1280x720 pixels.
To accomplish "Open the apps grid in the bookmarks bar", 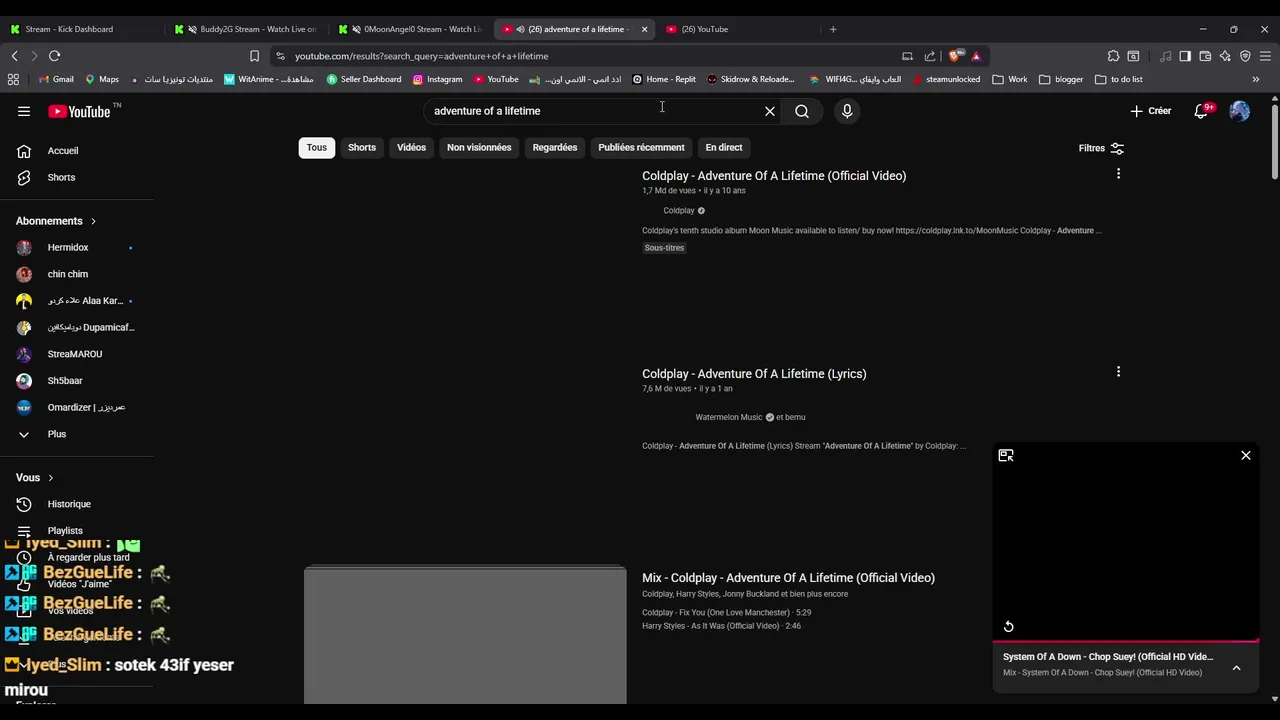I will tap(13, 79).
